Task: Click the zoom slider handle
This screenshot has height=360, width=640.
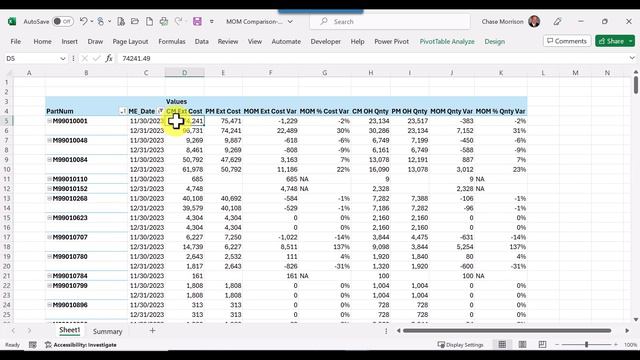Action: point(587,345)
